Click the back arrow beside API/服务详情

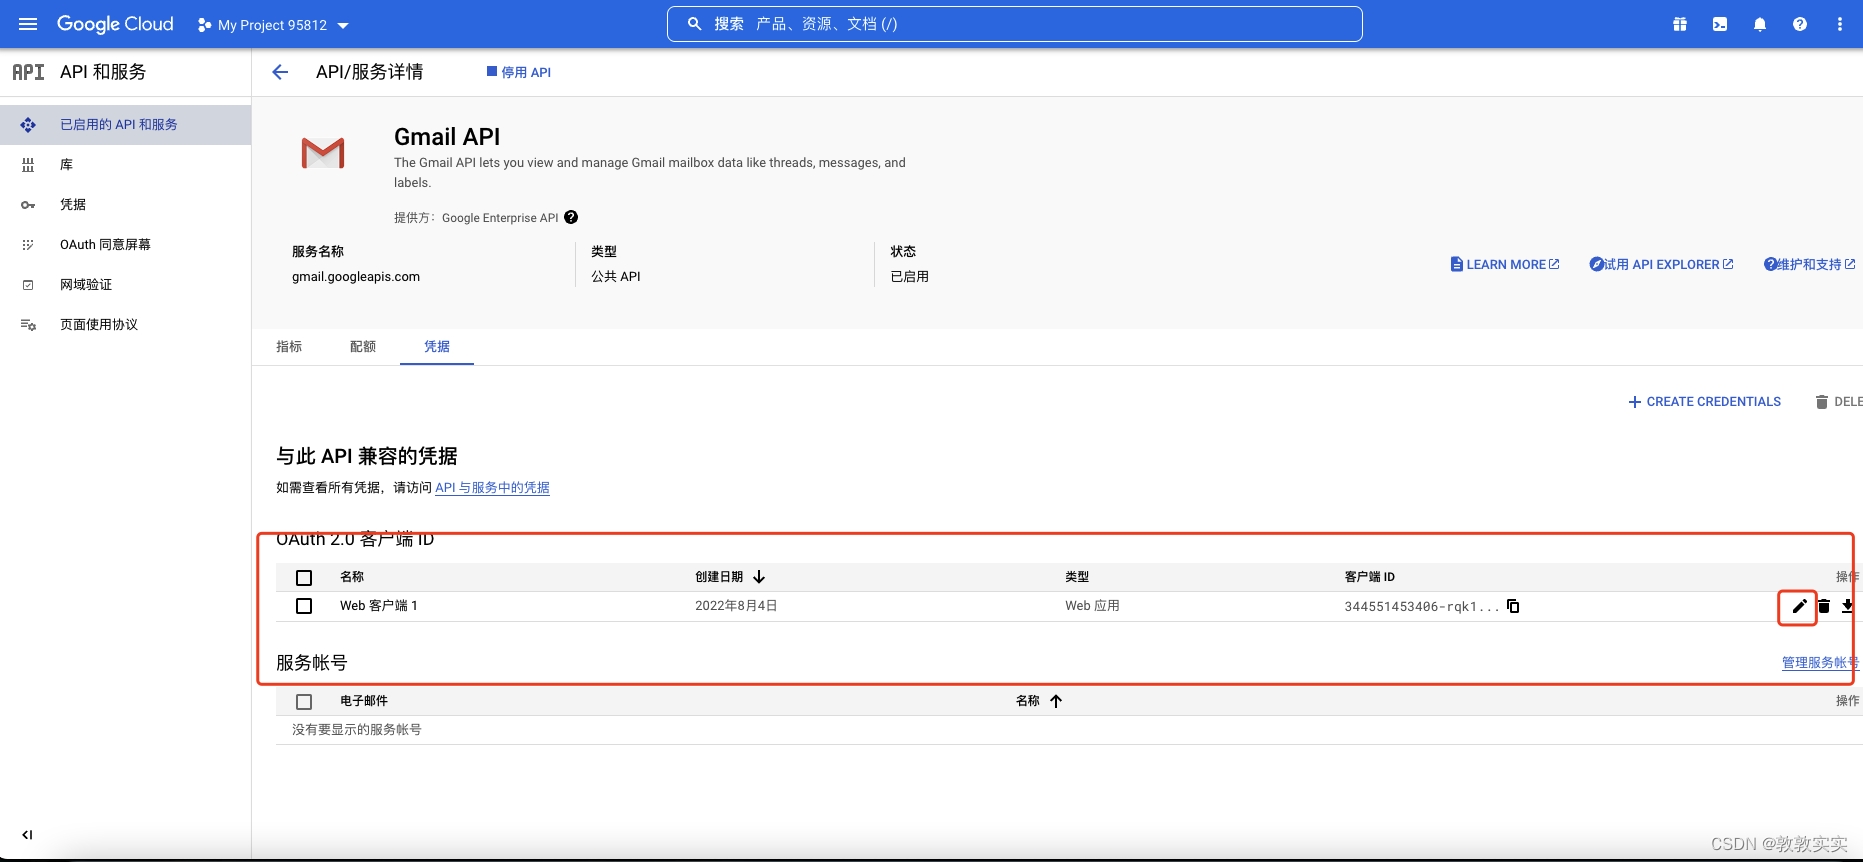[x=280, y=72]
